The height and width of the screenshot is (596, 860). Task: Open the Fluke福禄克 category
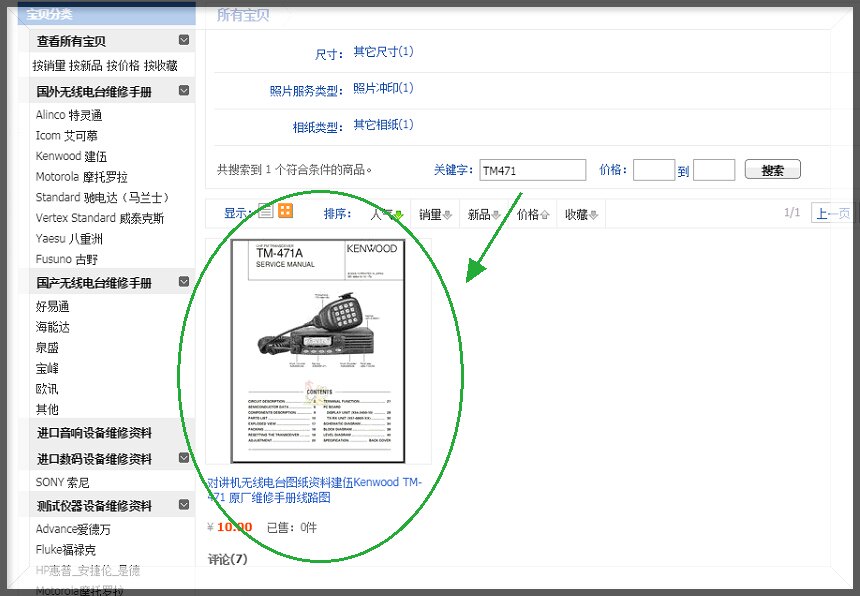click(x=66, y=549)
